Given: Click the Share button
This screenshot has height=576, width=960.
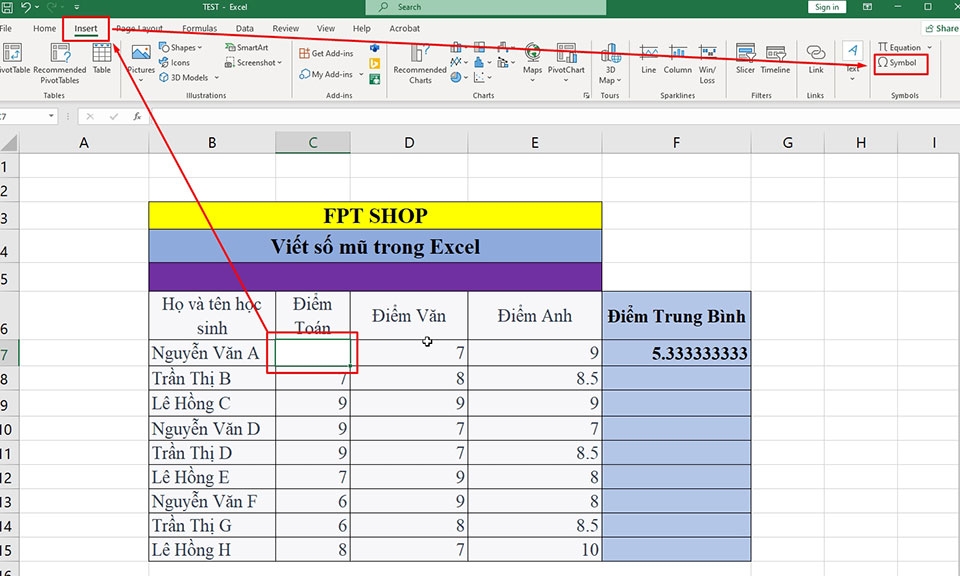Looking at the screenshot, I should coord(943,28).
